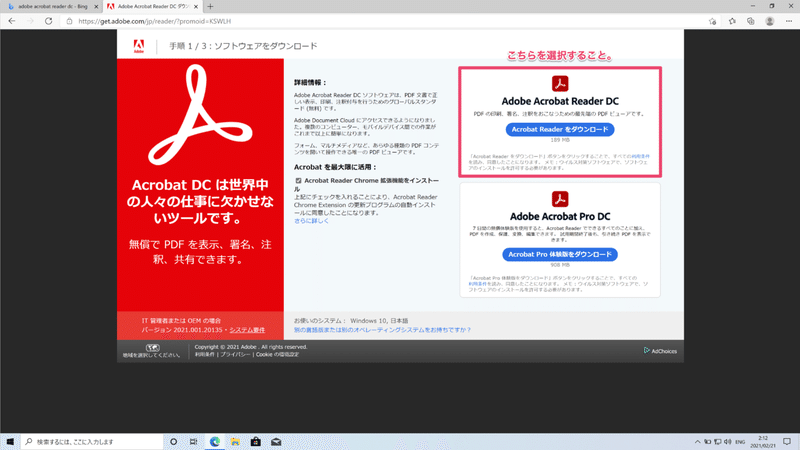Click the AdChoices icon in footer
The image size is (800, 450).
646,351
